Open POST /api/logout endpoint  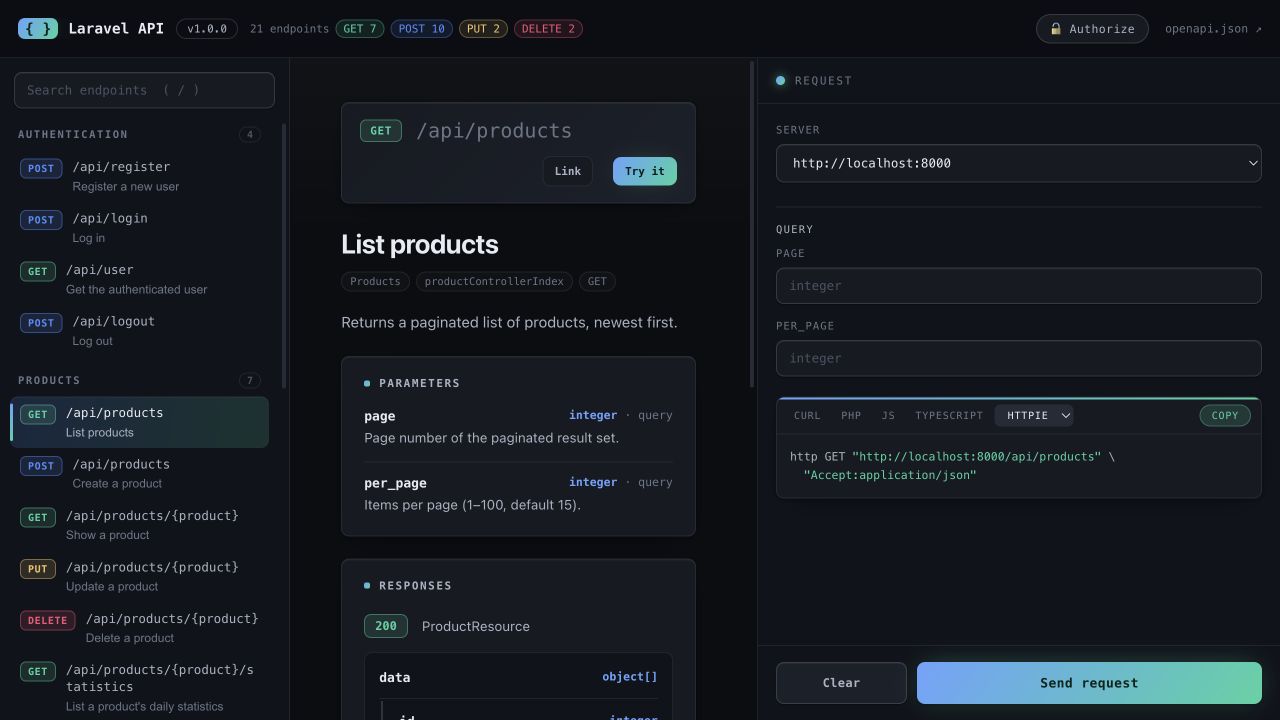pyautogui.click(x=139, y=330)
